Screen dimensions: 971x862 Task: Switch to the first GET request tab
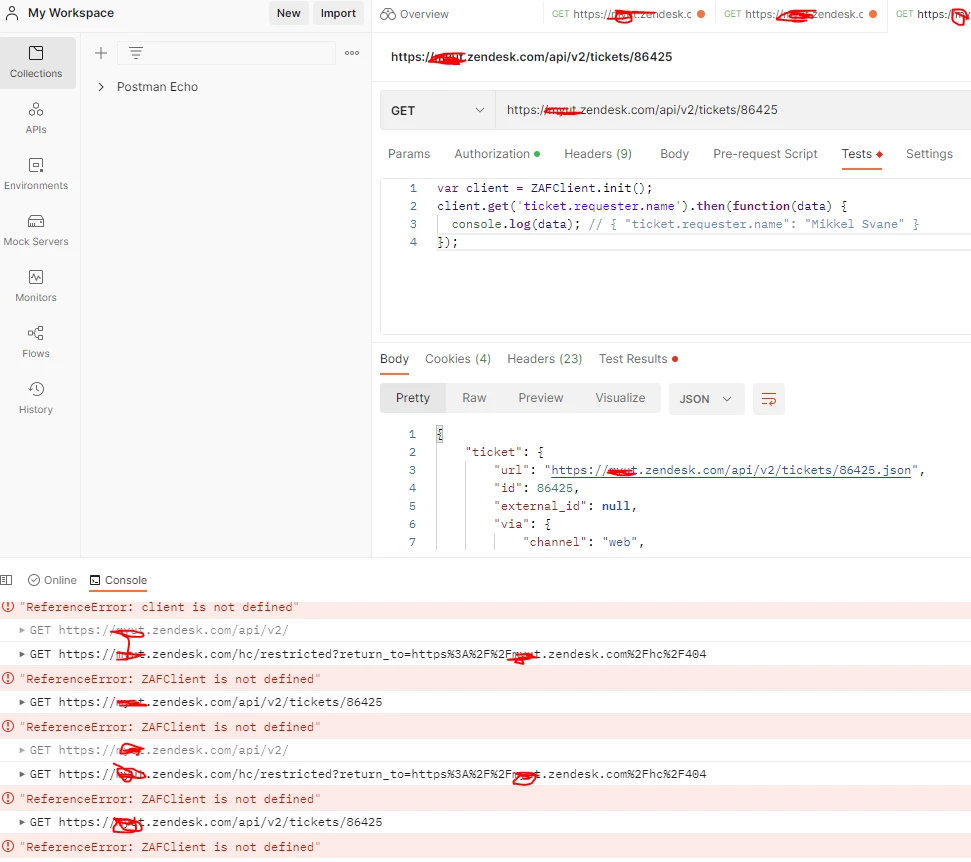click(628, 14)
